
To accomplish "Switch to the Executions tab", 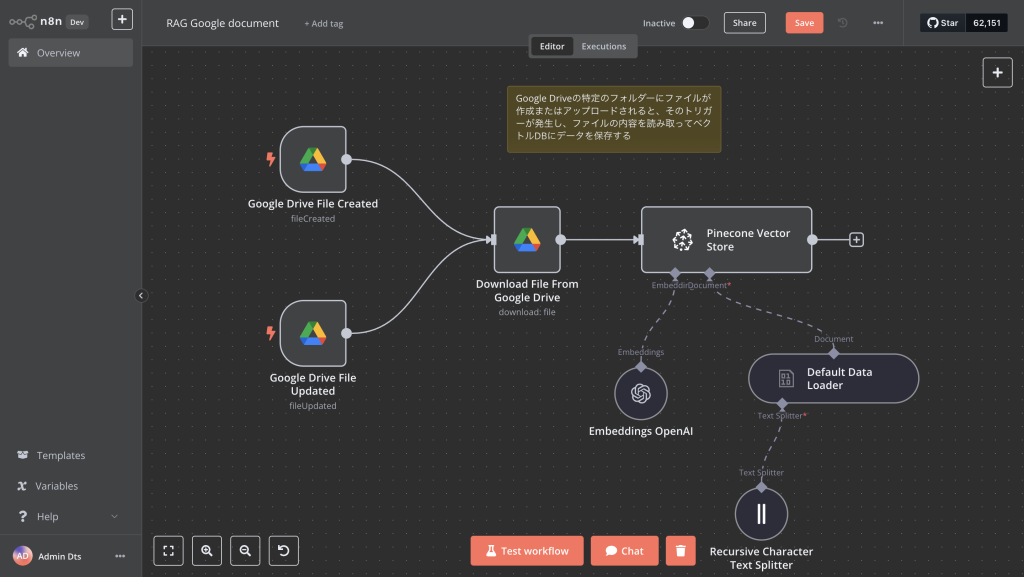I will 603,46.
